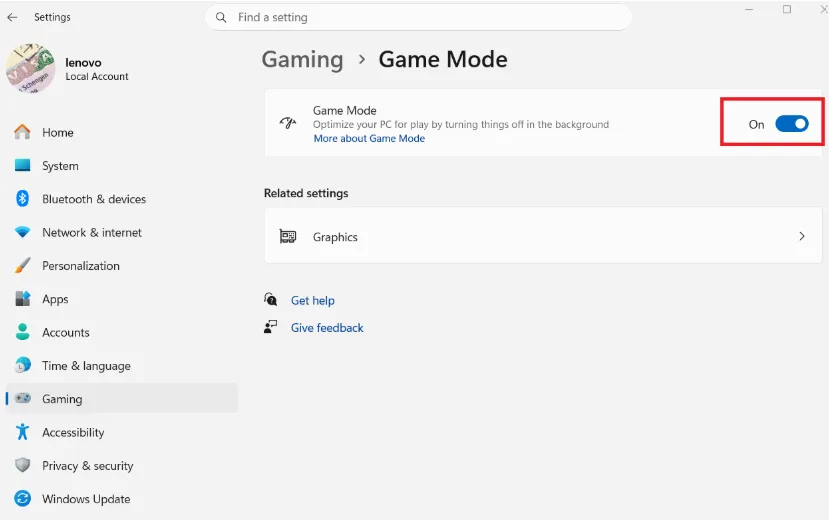Click the Get help headset icon
The height and width of the screenshot is (520, 829).
click(x=270, y=299)
